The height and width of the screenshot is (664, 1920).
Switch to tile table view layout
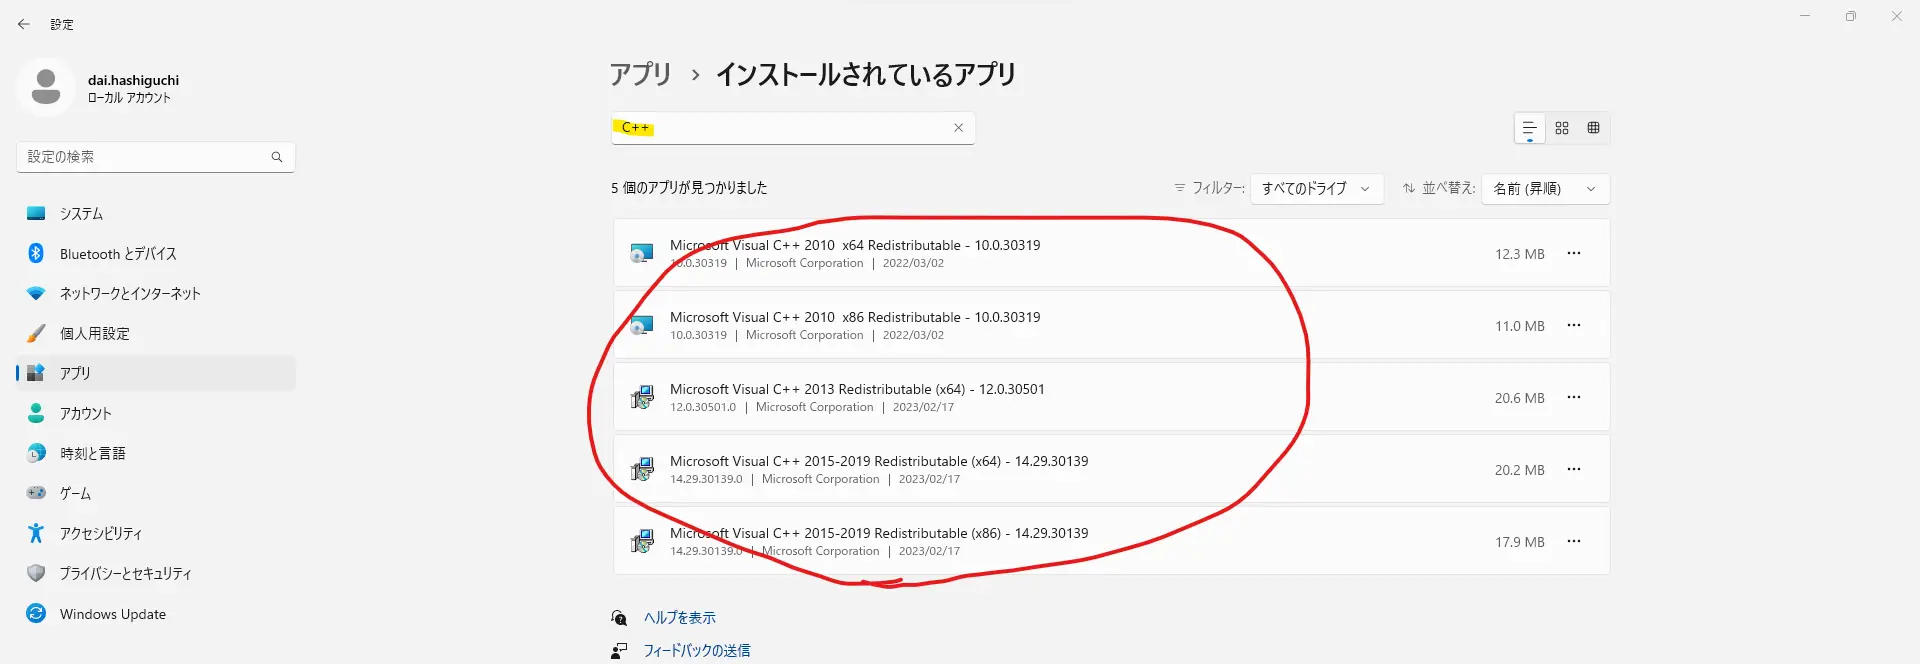(1594, 128)
